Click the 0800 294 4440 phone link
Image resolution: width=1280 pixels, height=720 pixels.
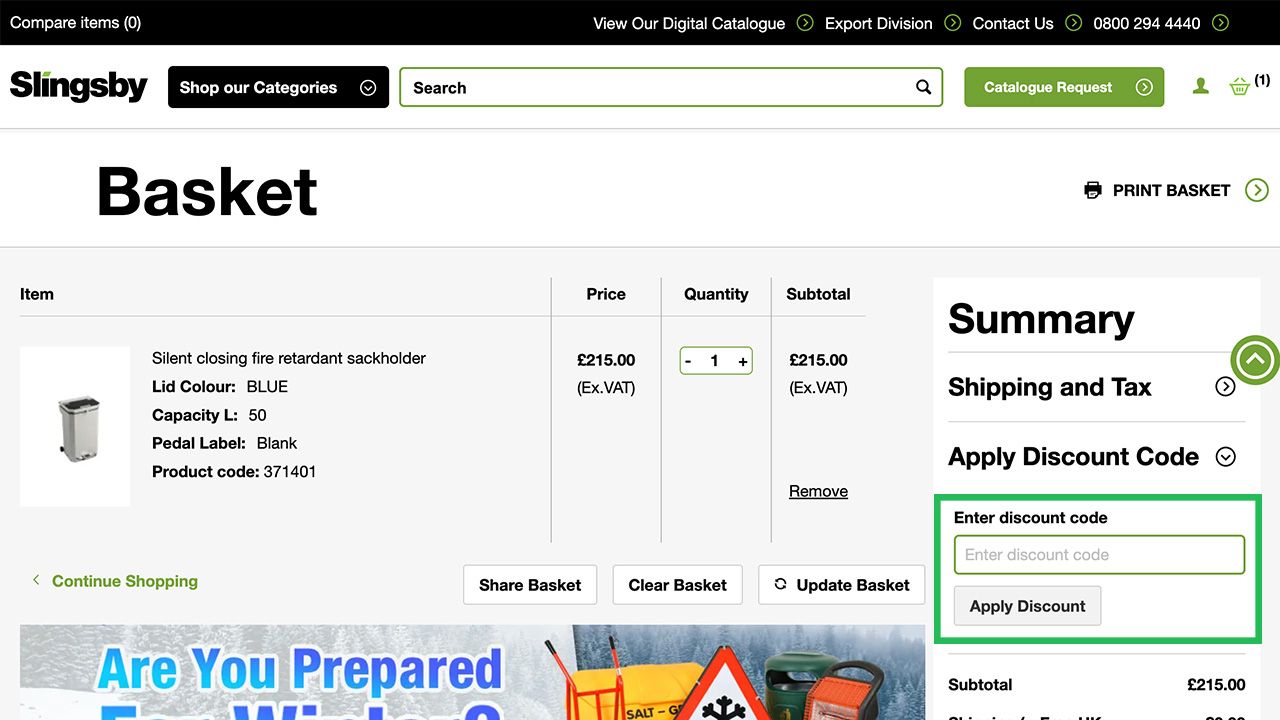[x=1146, y=23]
